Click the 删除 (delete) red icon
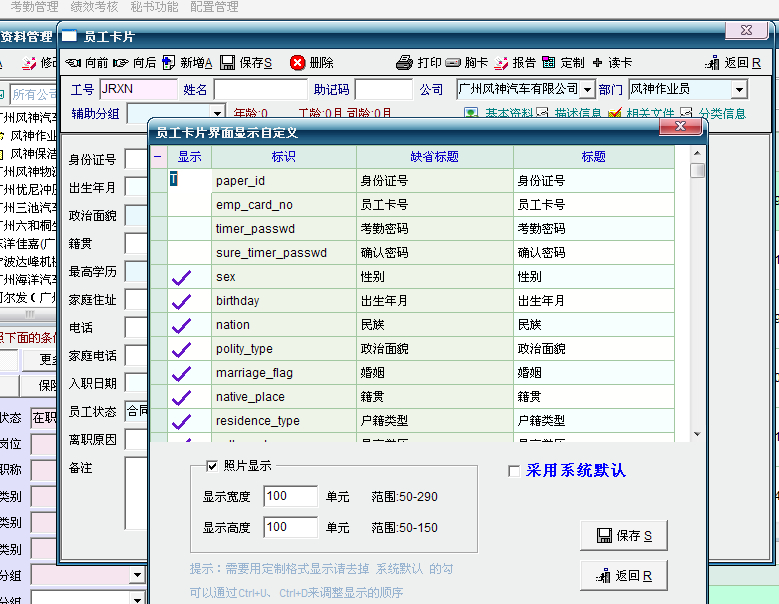This screenshot has width=779, height=604. tap(297, 63)
